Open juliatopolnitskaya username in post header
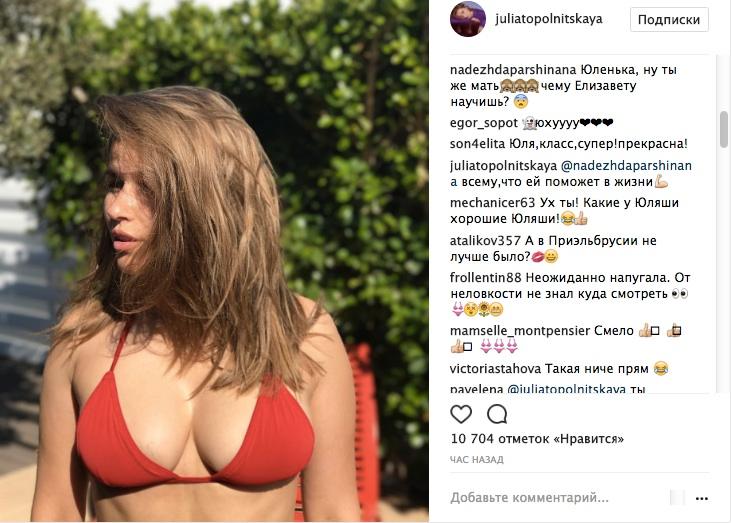Image resolution: width=731 pixels, height=523 pixels. (549, 19)
